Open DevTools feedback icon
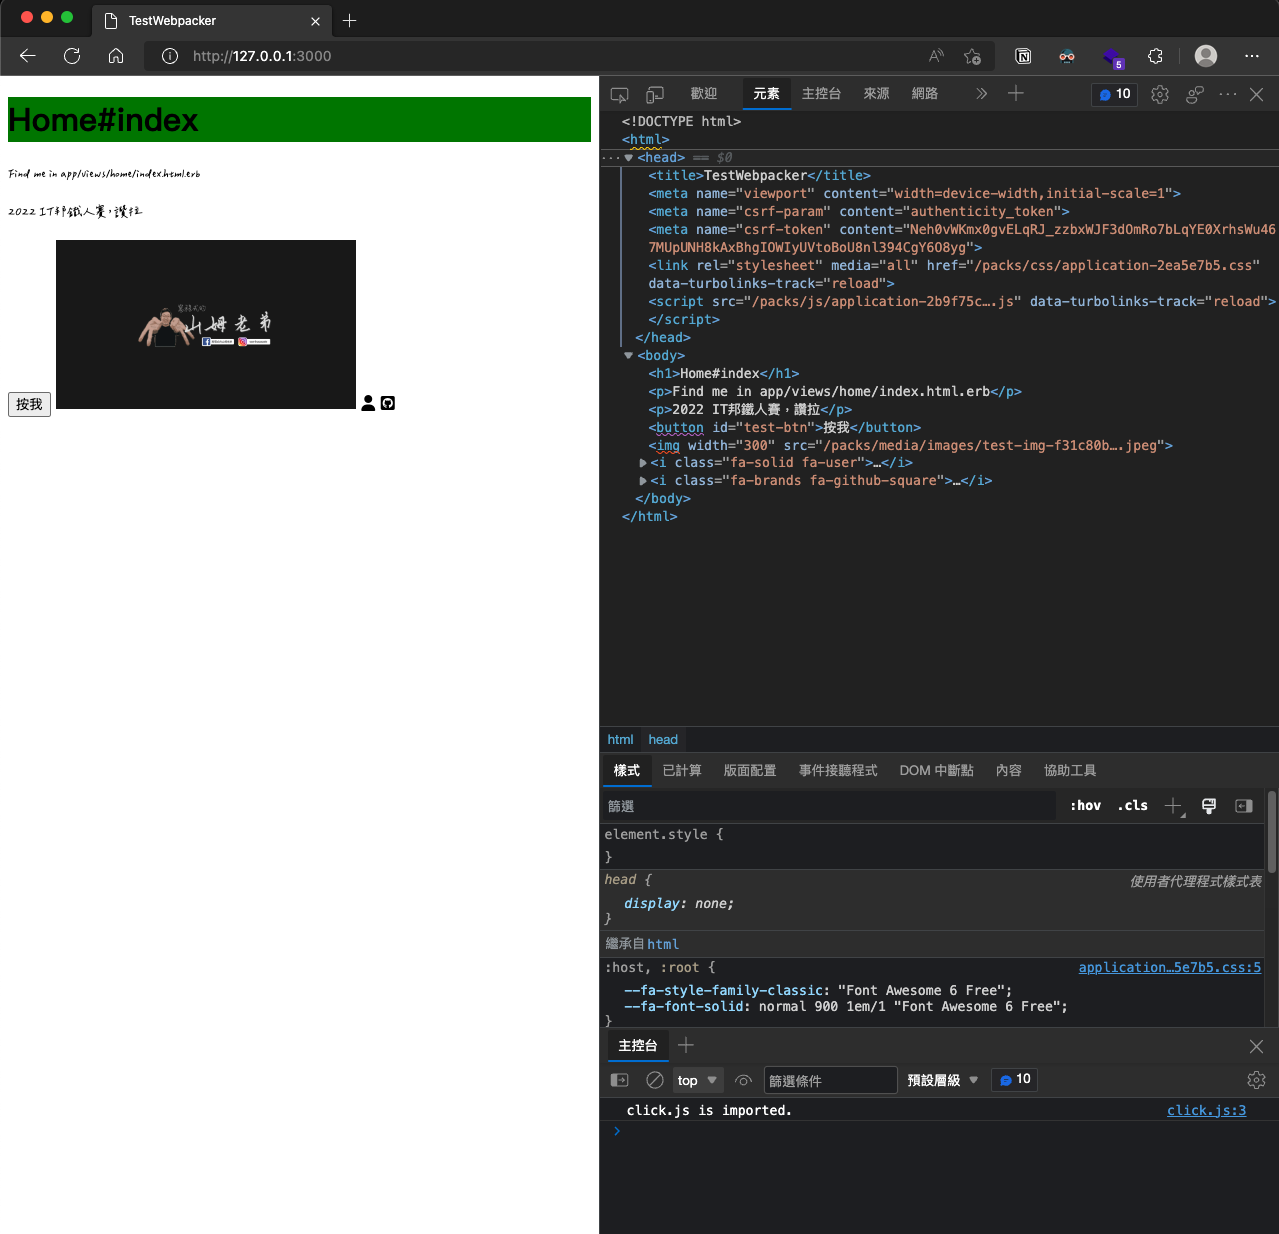1279x1234 pixels. point(1194,94)
